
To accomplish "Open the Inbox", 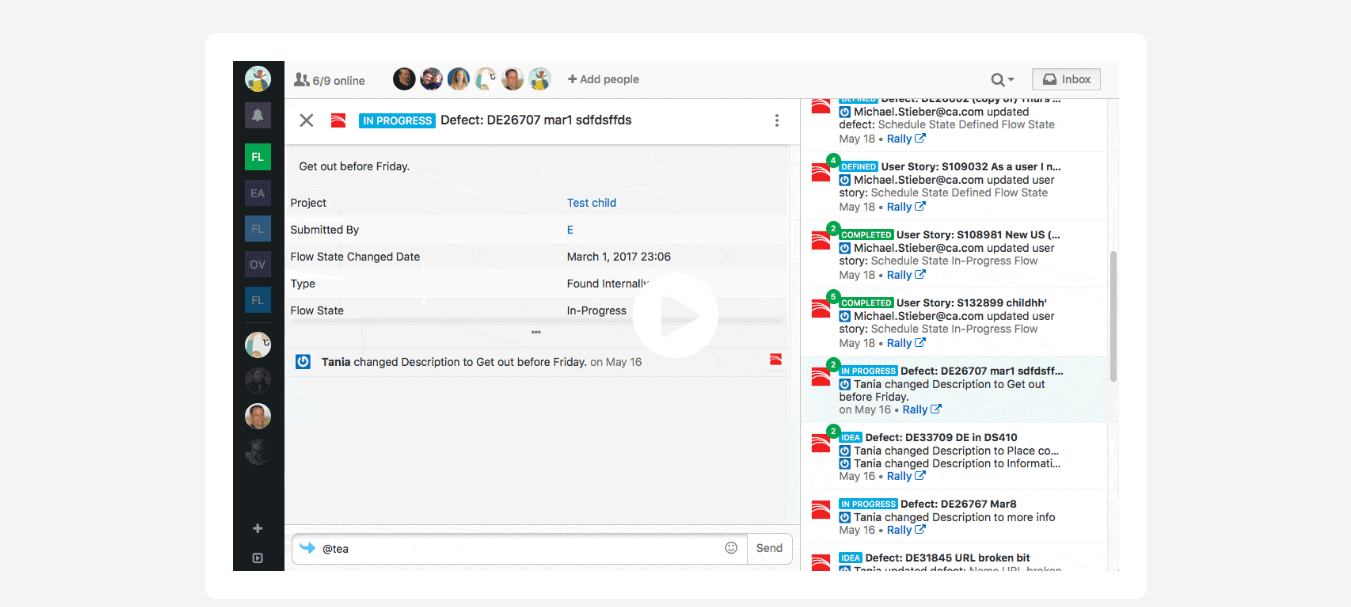I will (x=1066, y=79).
